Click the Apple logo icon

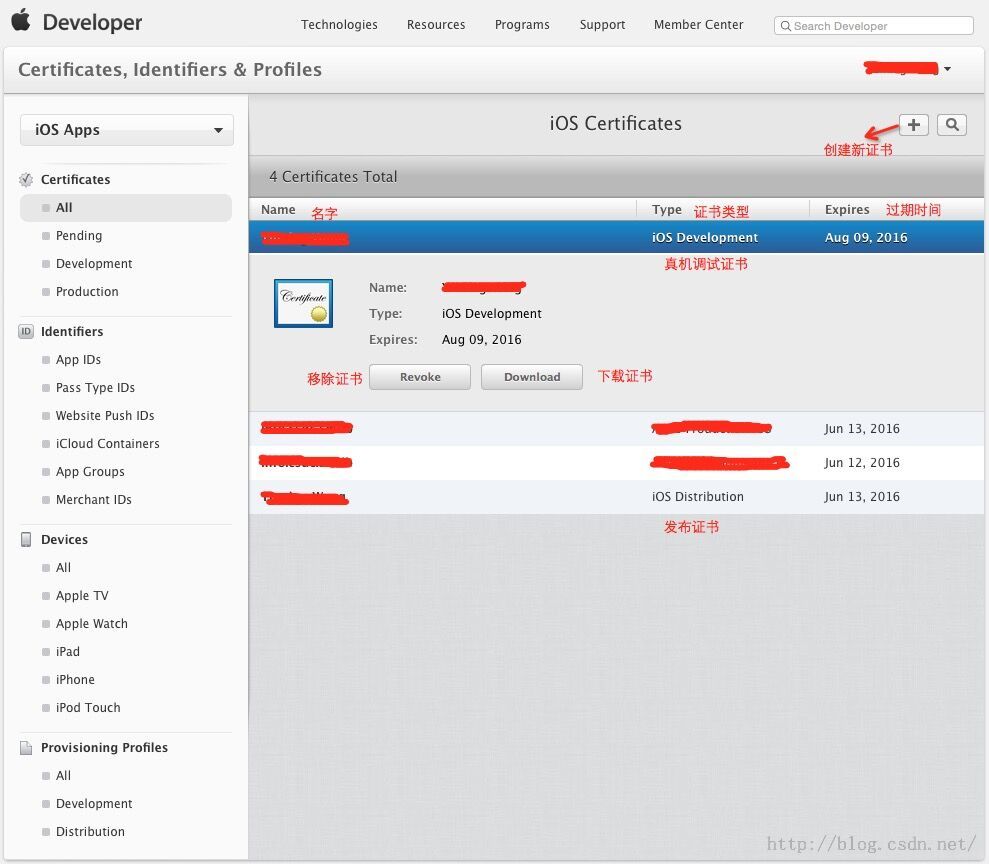pos(21,20)
